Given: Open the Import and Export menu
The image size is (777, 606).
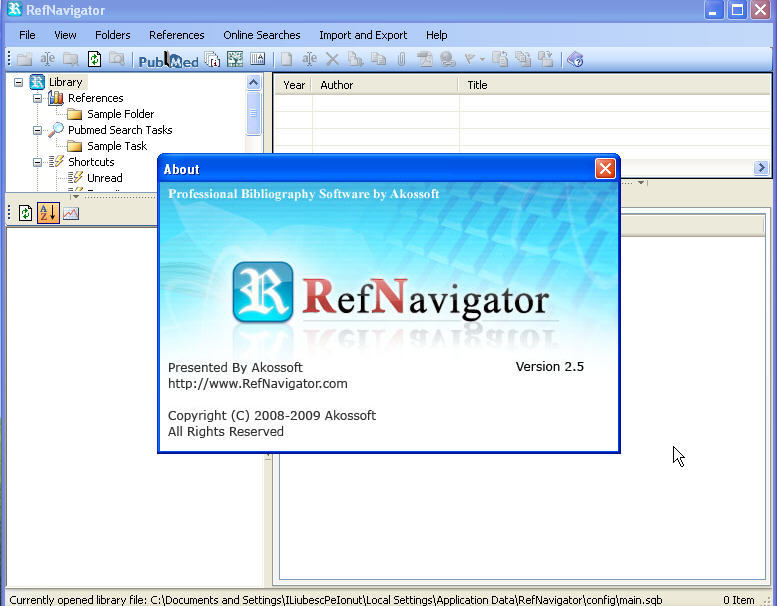Looking at the screenshot, I should click(363, 35).
